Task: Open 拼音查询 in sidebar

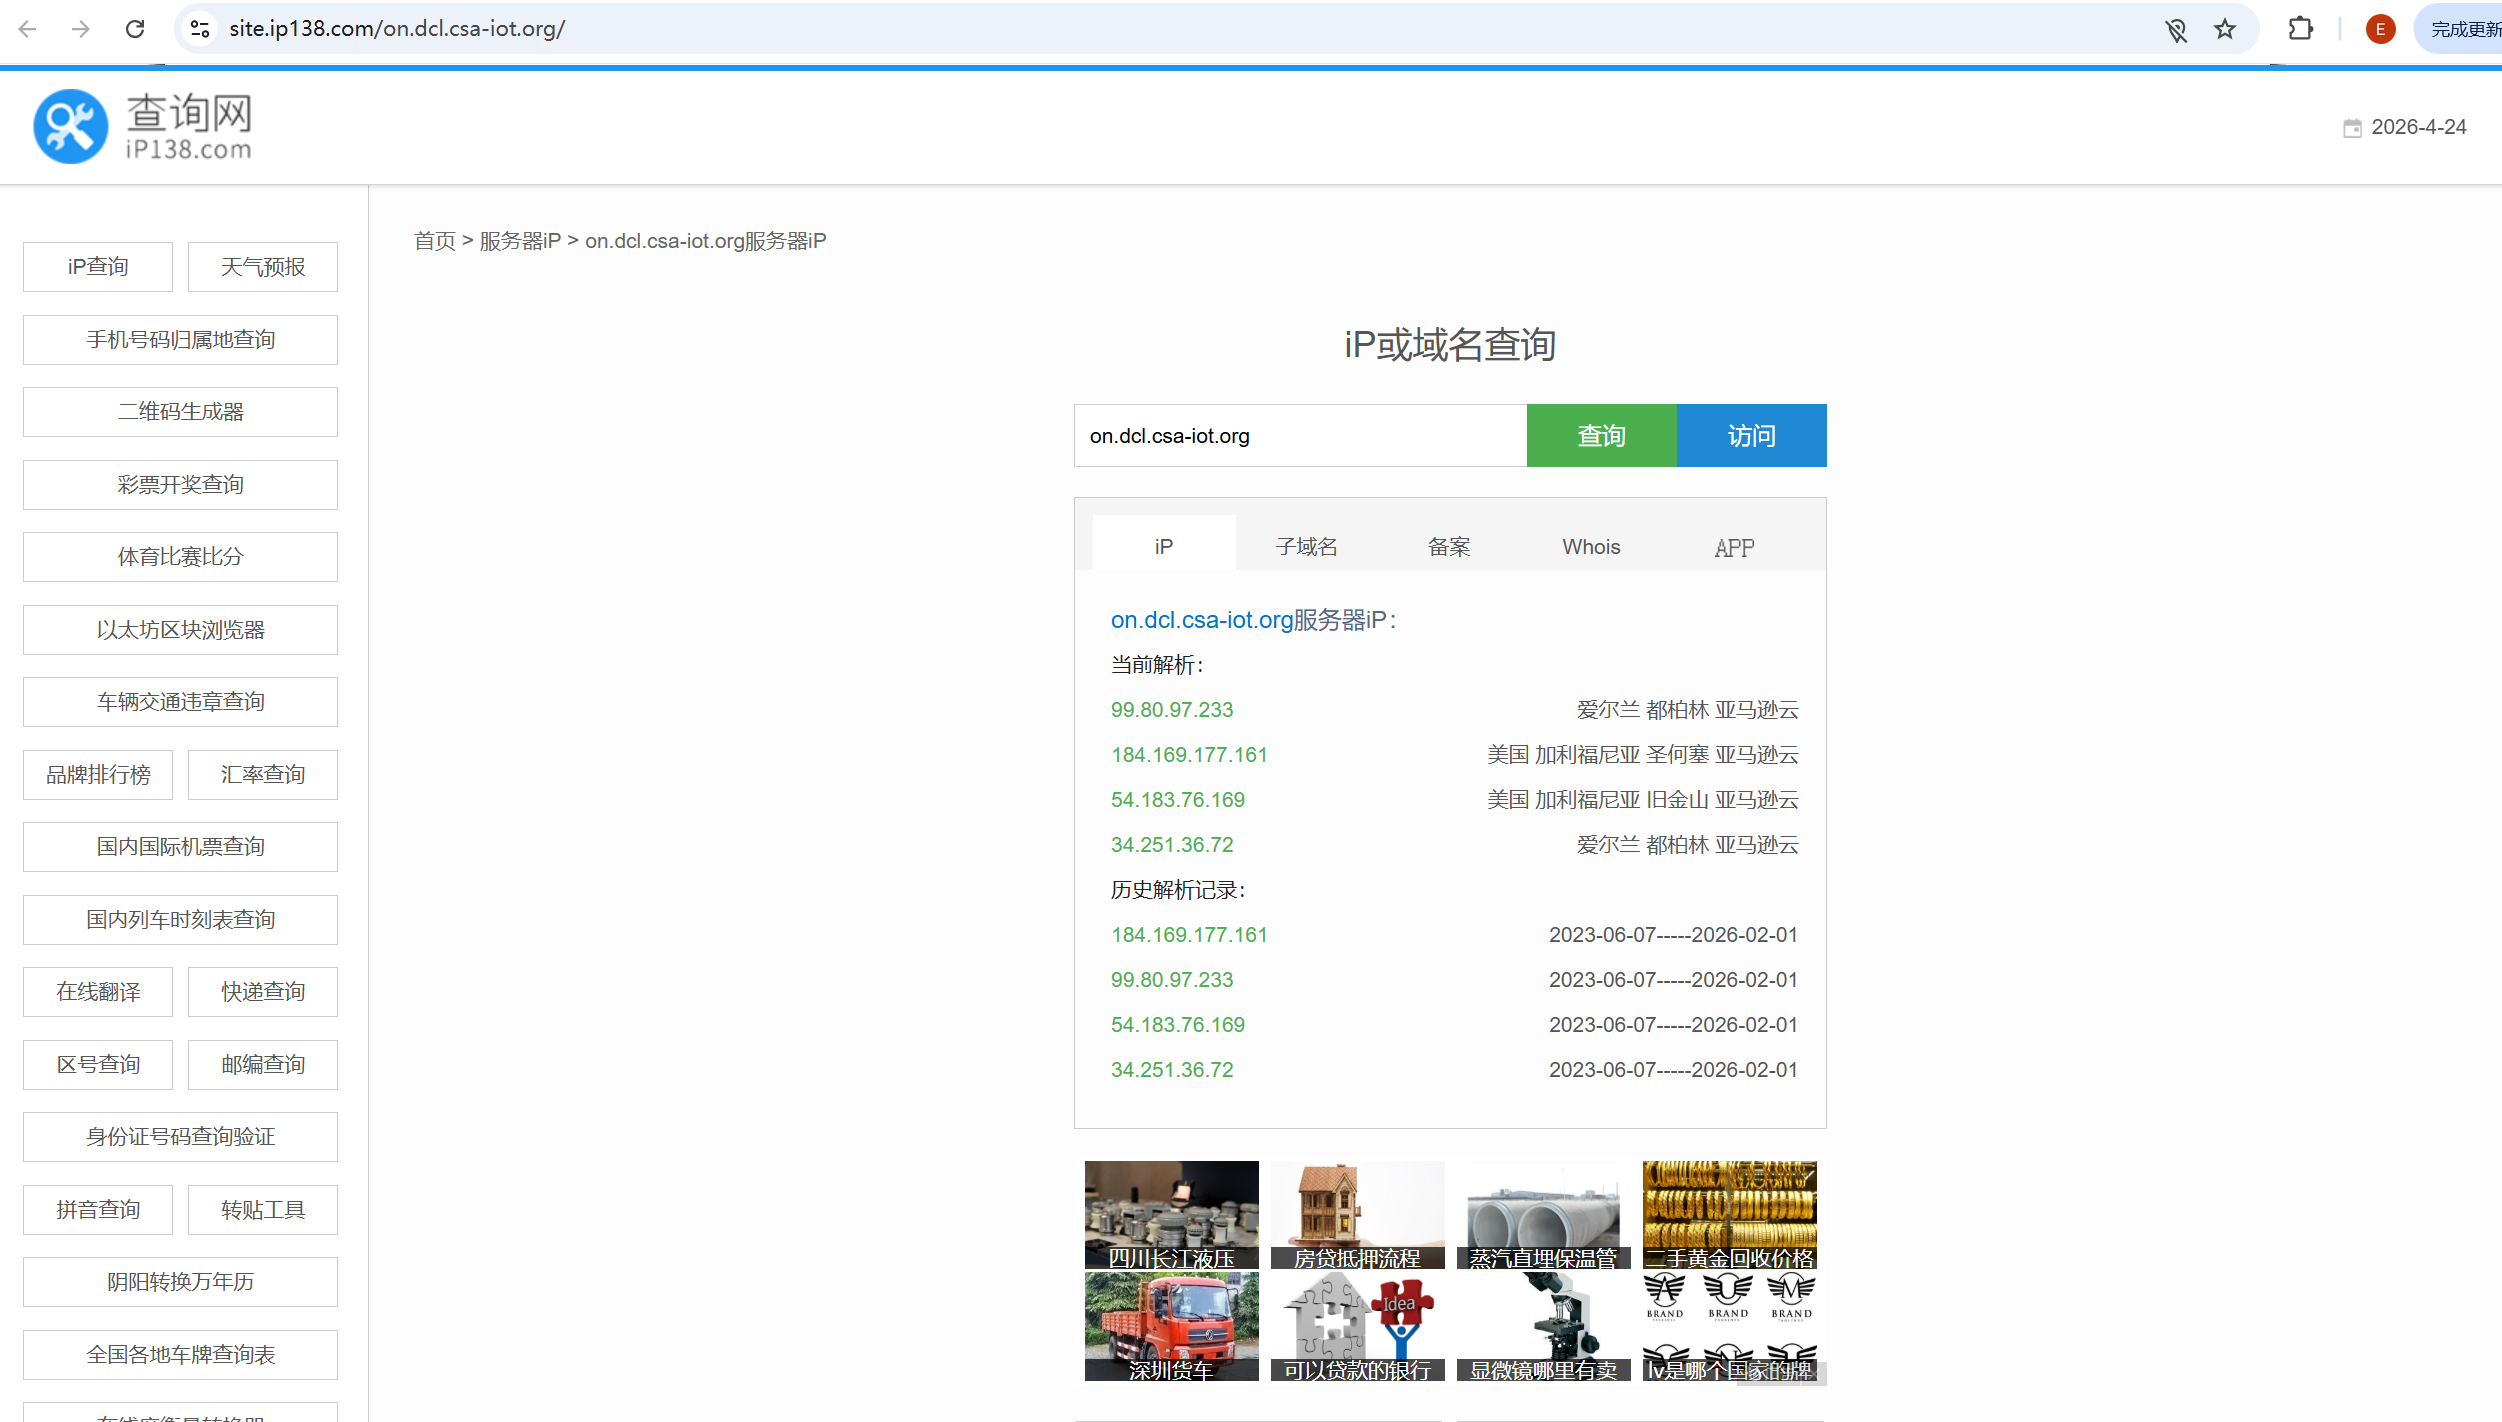Action: pos(98,1210)
